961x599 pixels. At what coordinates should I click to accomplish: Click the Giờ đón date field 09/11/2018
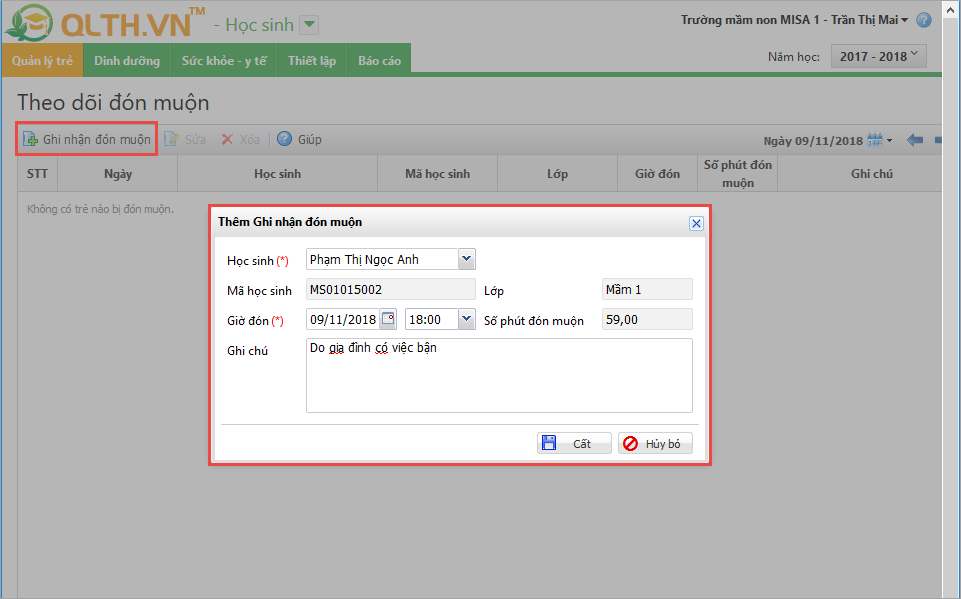(x=343, y=319)
